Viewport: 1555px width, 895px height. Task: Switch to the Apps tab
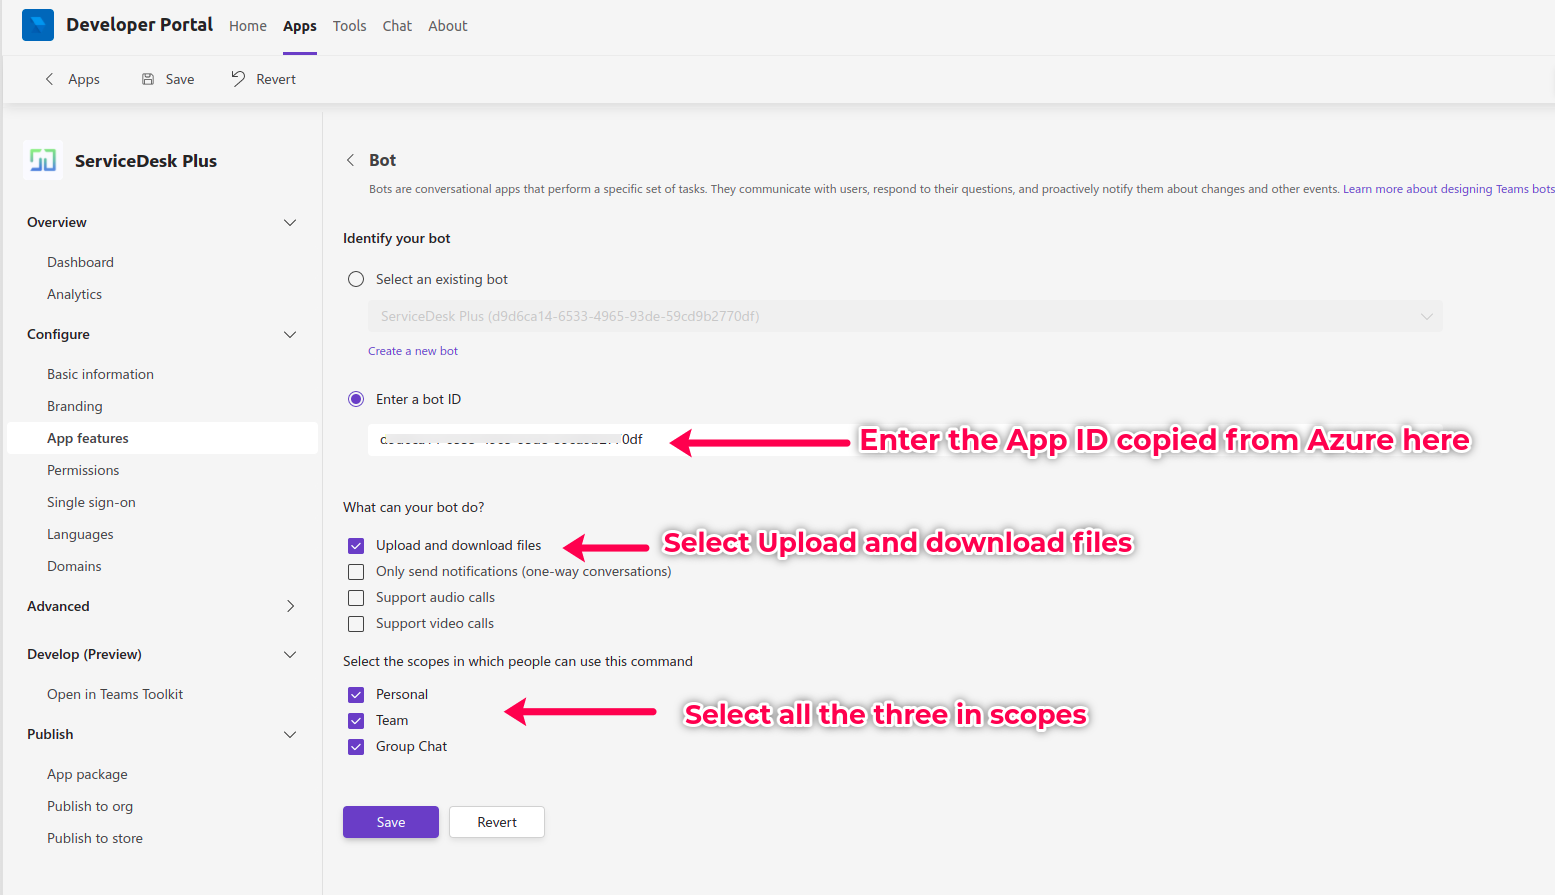click(300, 26)
